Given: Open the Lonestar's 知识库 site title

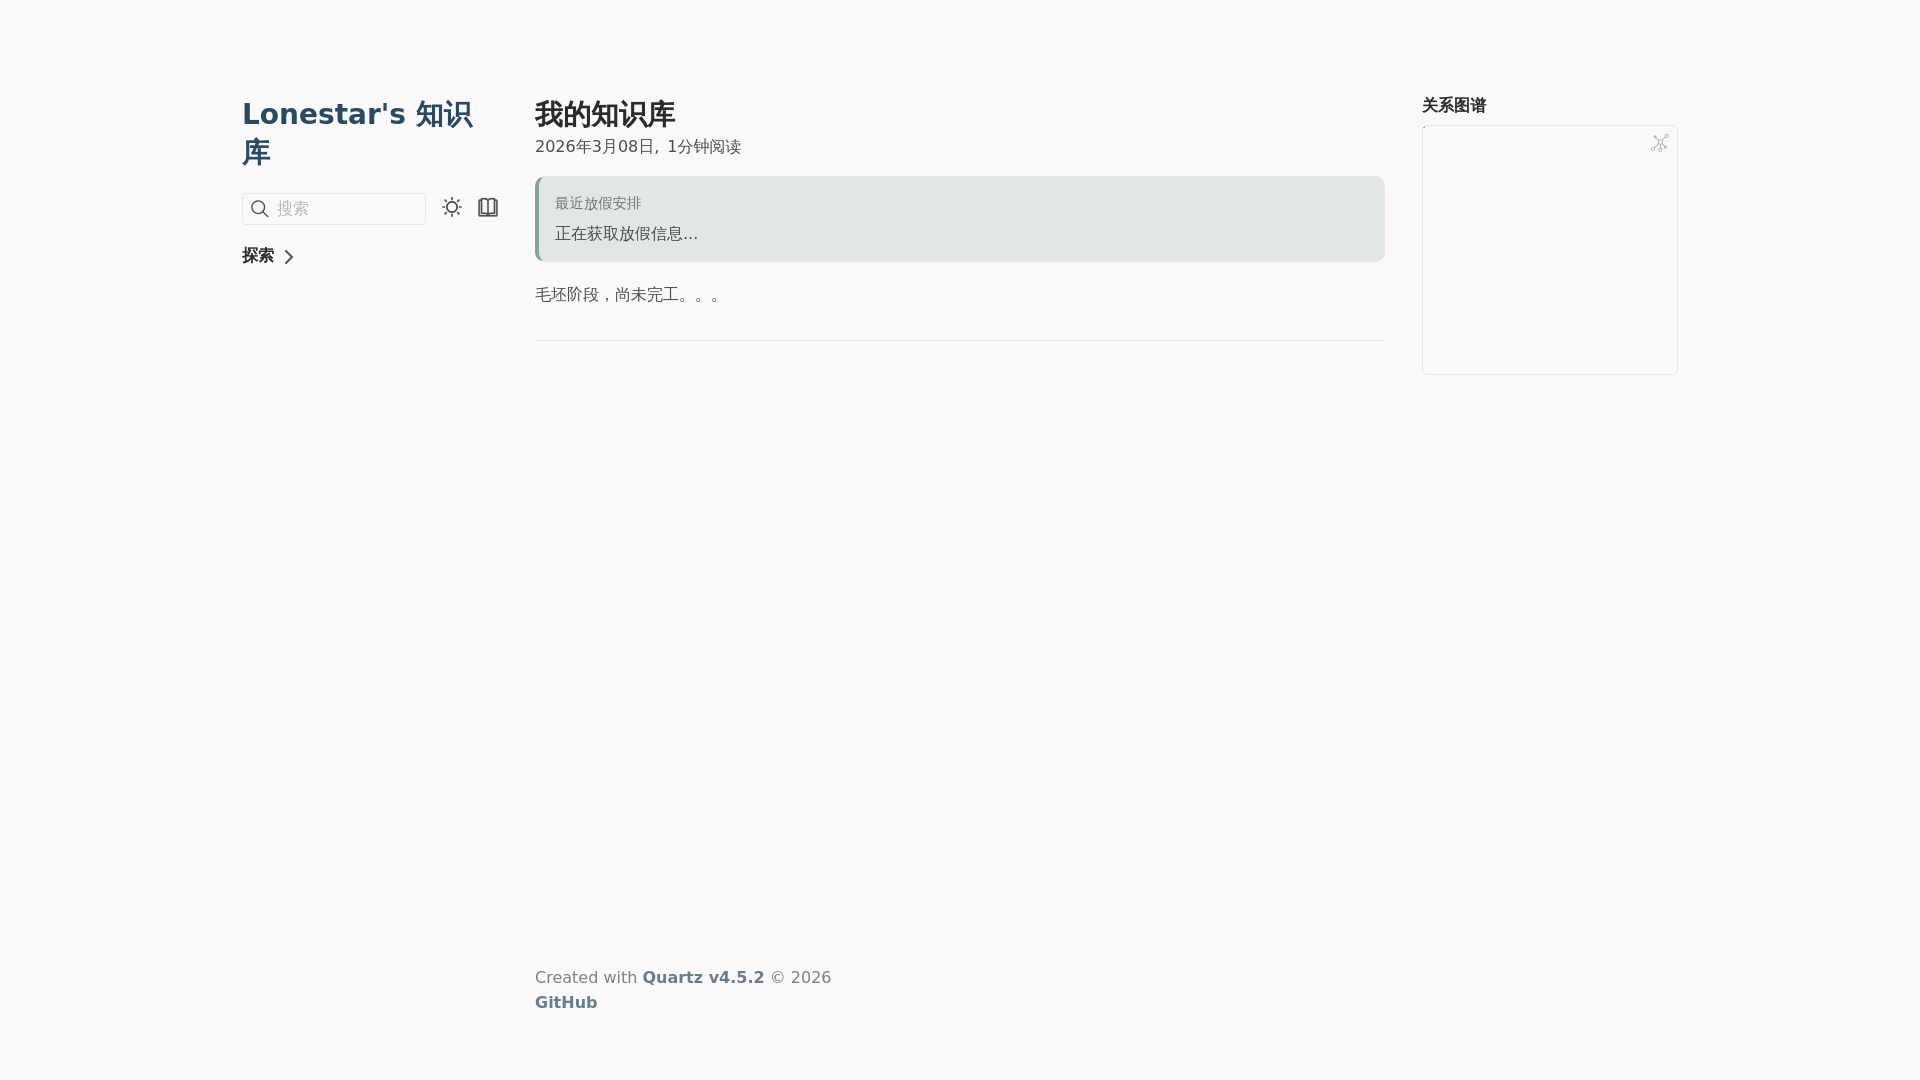Looking at the screenshot, I should pyautogui.click(x=357, y=133).
